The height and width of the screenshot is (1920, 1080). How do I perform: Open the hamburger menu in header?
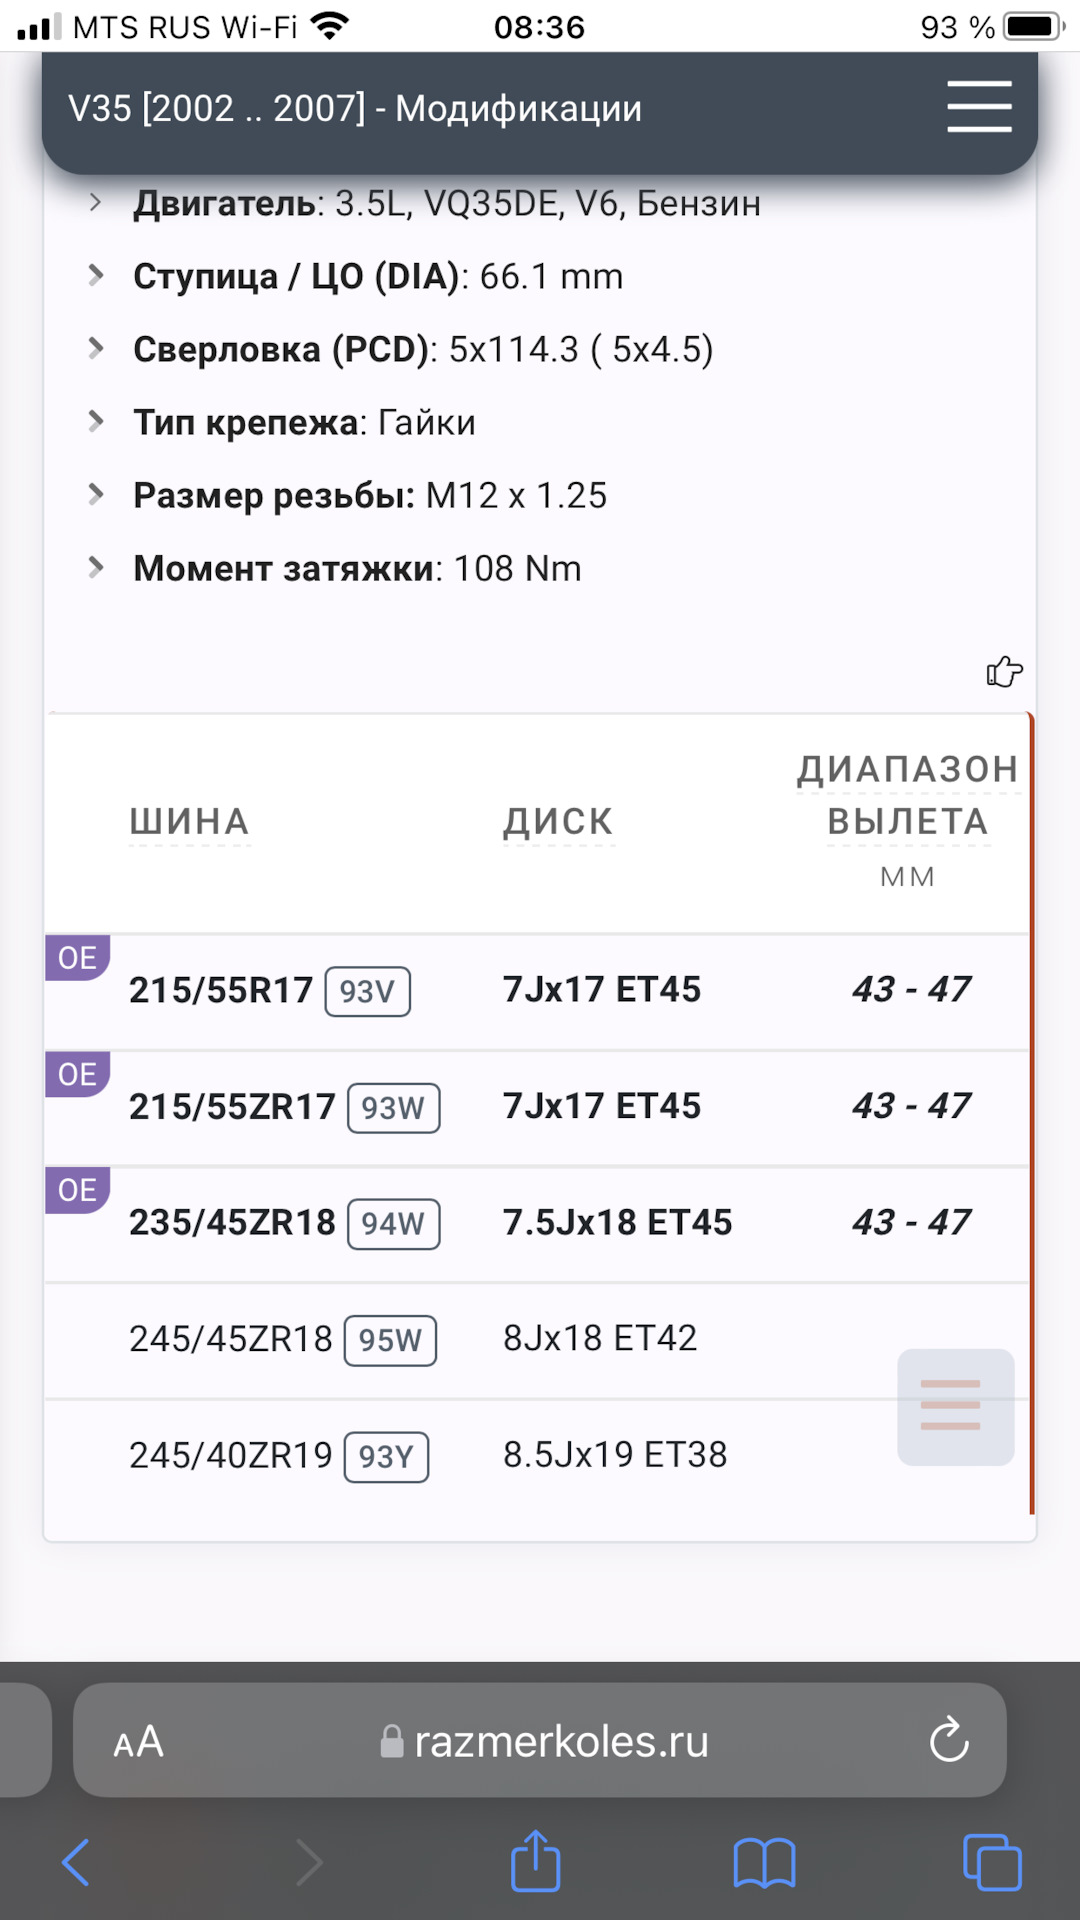click(x=979, y=107)
